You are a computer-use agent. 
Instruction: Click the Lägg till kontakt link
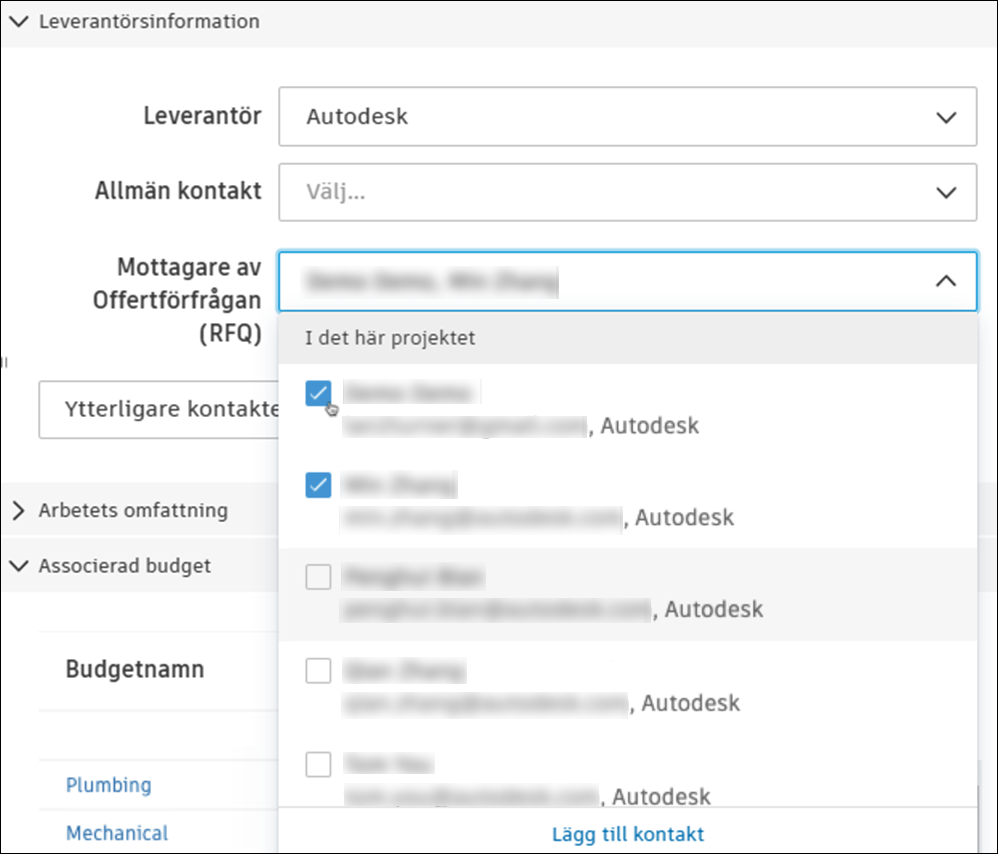(x=627, y=834)
